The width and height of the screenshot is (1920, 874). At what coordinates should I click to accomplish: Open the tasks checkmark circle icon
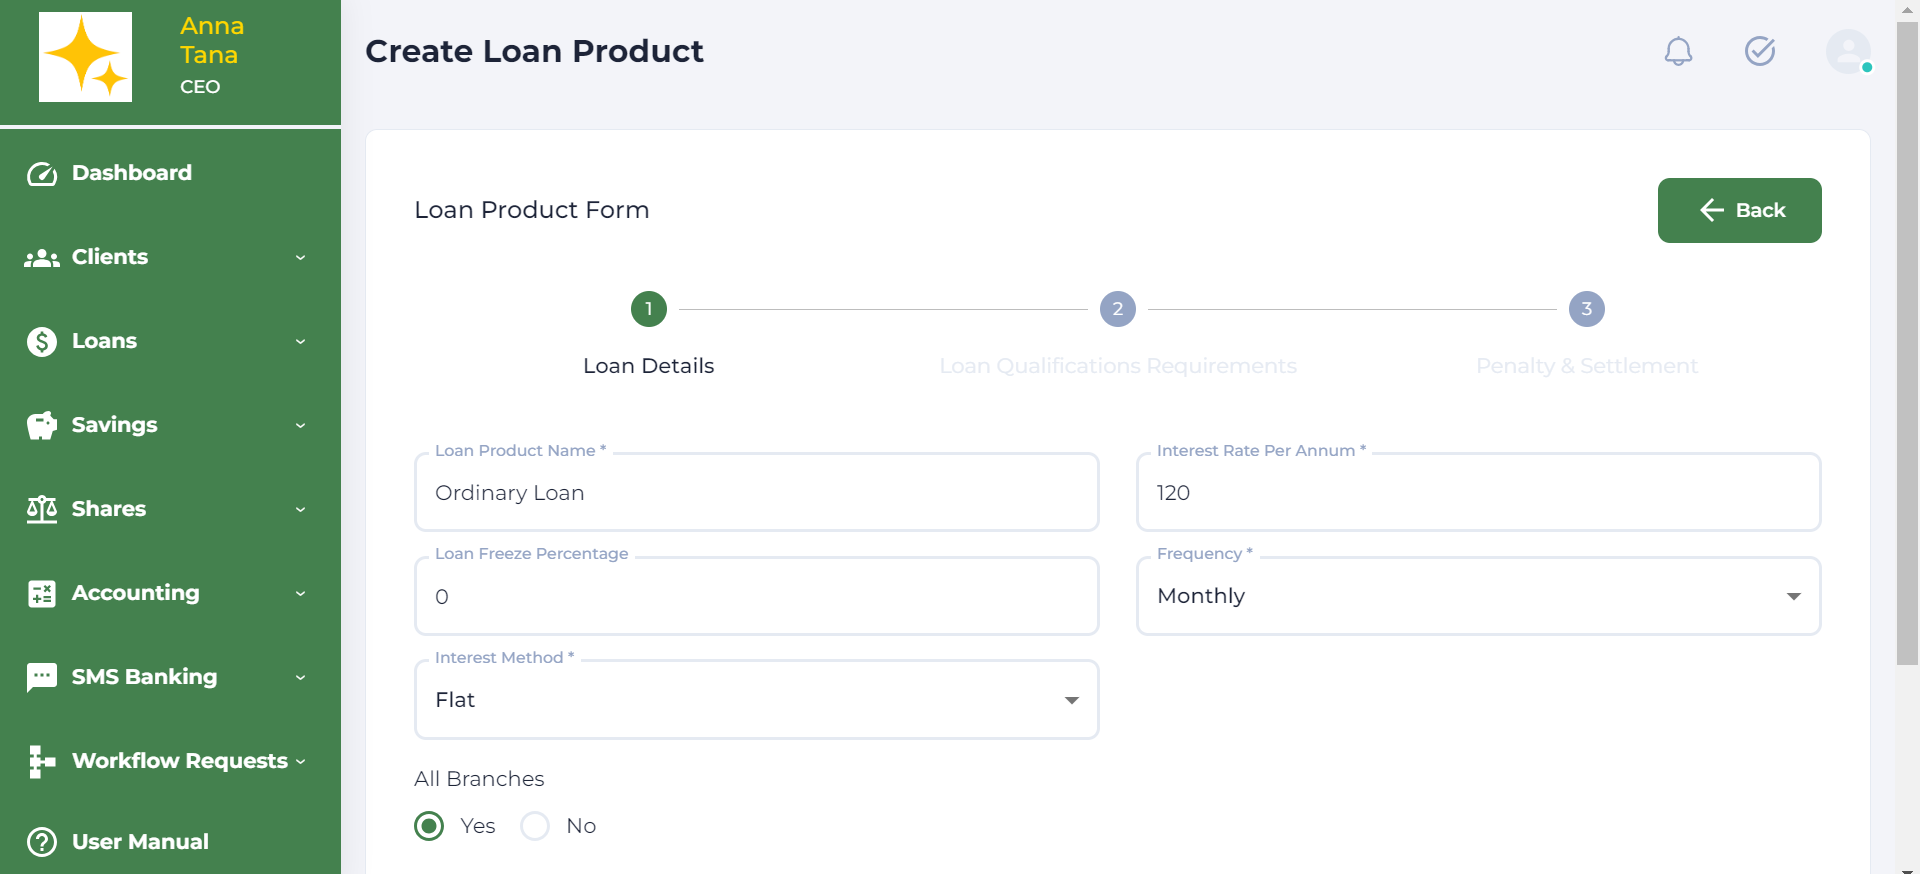click(1759, 51)
